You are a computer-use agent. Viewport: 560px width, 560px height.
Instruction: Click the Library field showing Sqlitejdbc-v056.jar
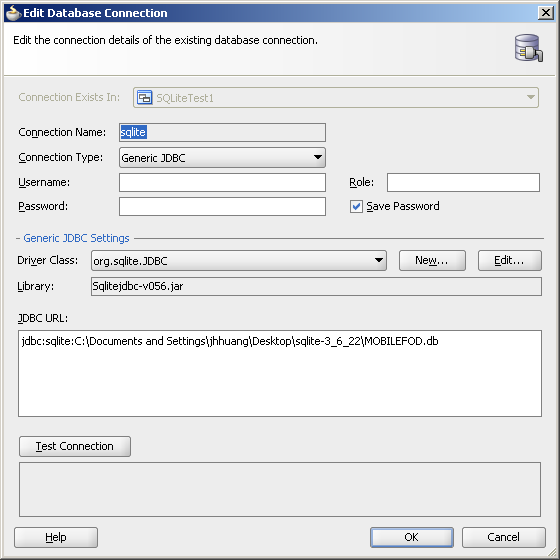pyautogui.click(x=316, y=286)
